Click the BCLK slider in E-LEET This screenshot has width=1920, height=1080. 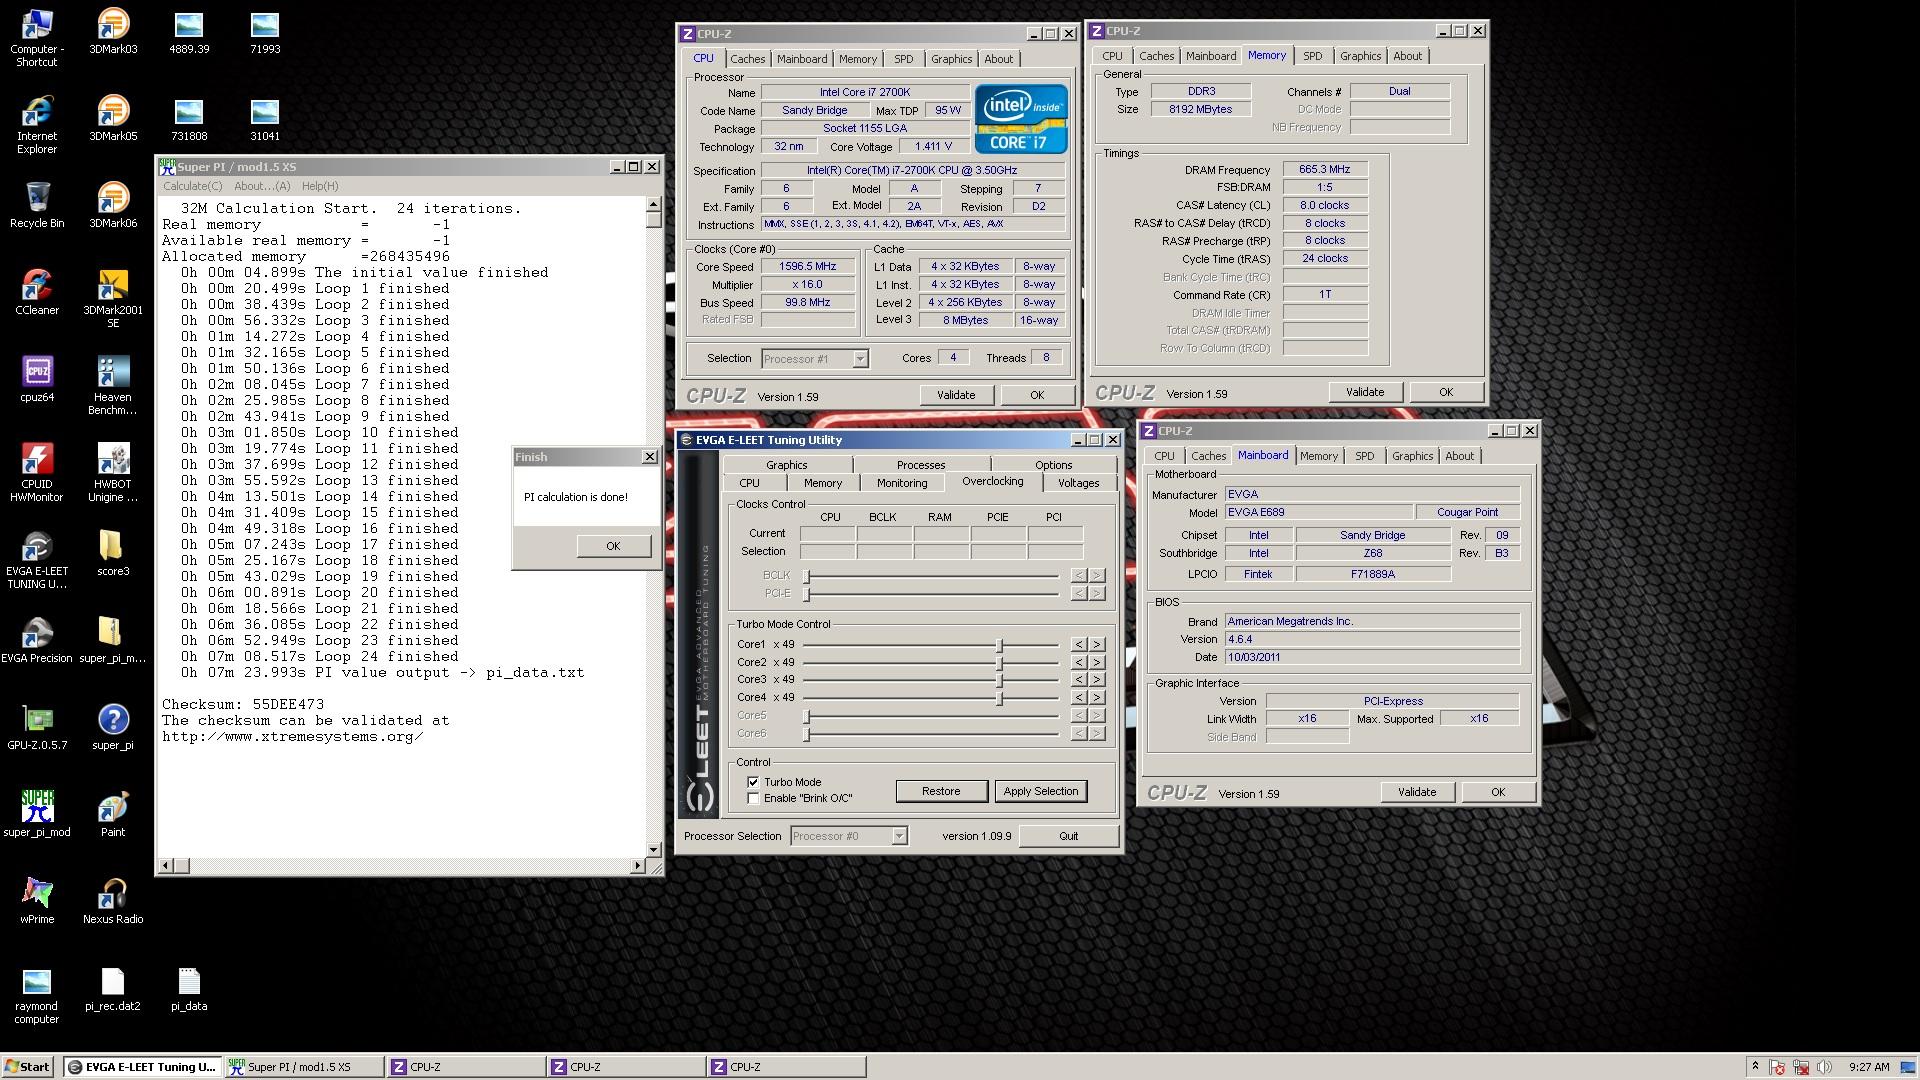807,576
